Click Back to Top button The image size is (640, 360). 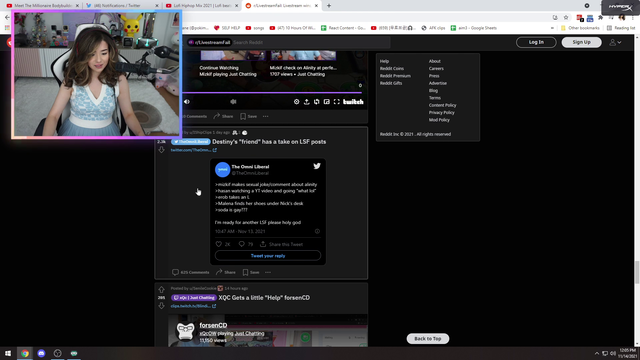(428, 338)
